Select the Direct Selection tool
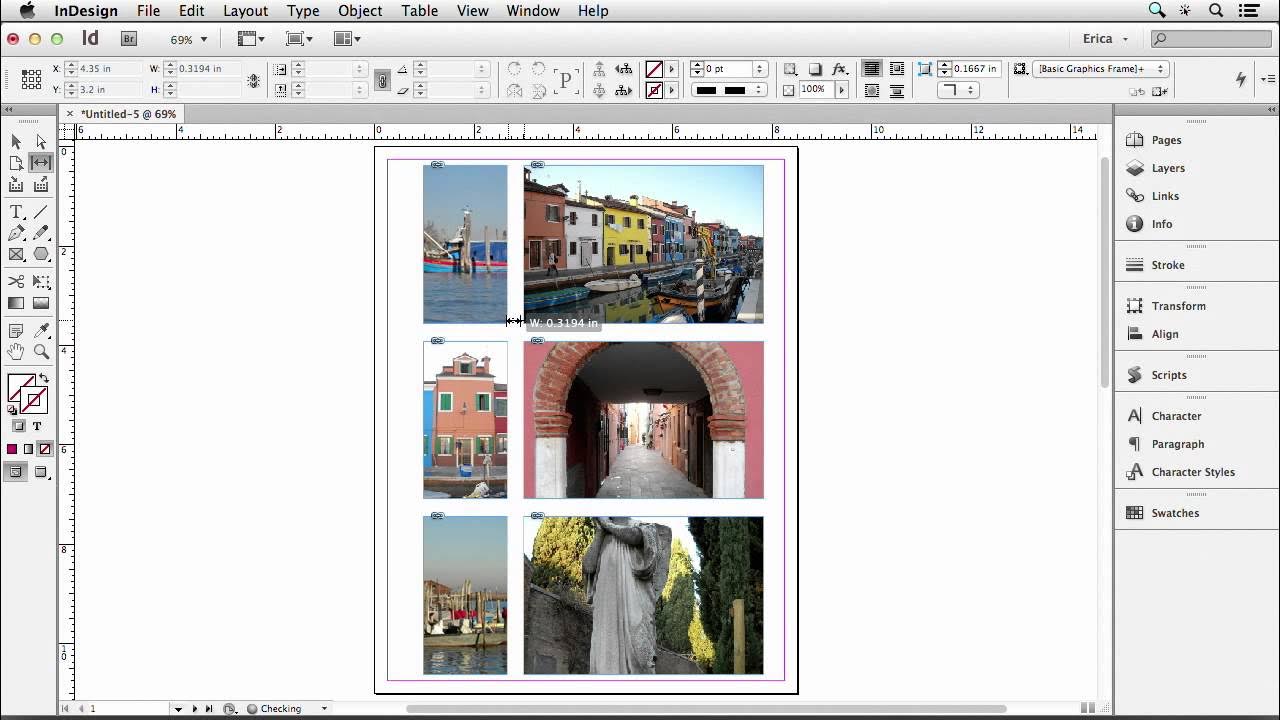The height and width of the screenshot is (720, 1280). [x=41, y=142]
